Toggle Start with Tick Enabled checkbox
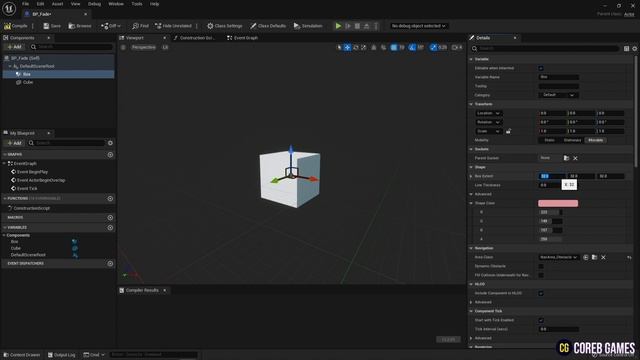 (541, 320)
